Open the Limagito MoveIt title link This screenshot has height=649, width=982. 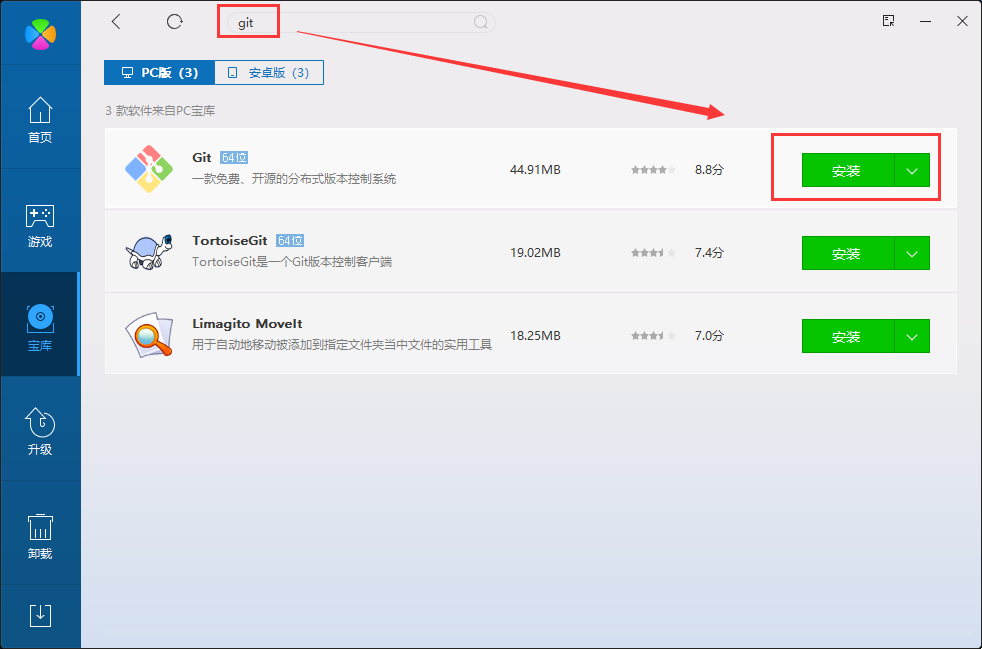coord(247,324)
